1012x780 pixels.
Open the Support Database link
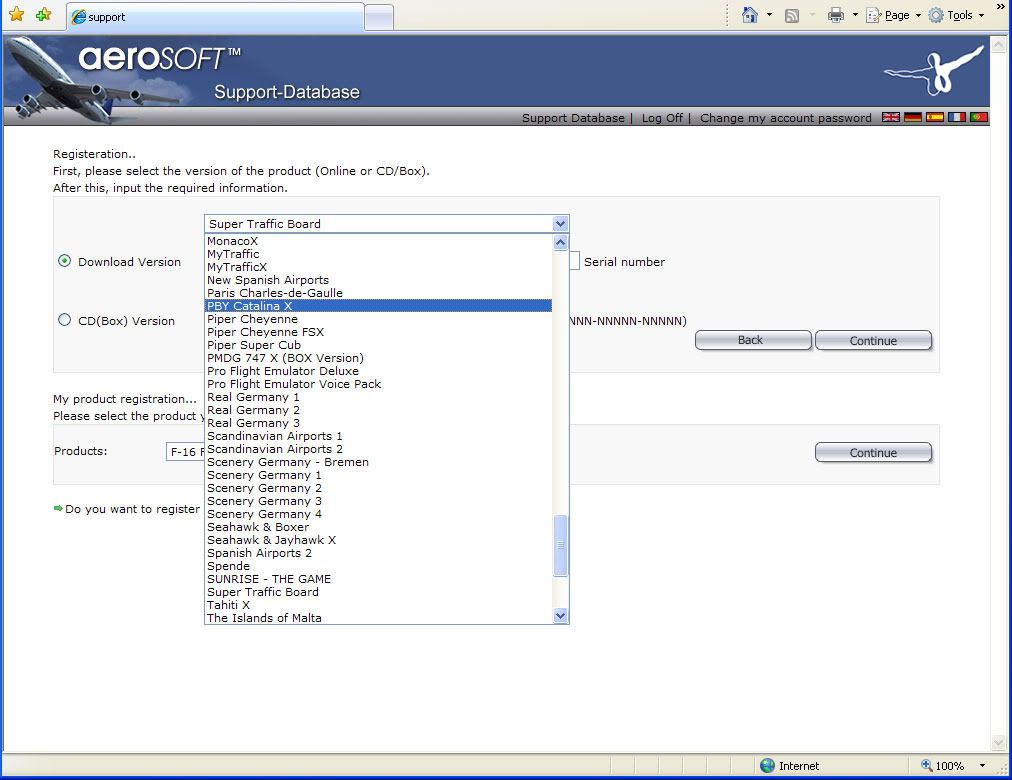pos(573,118)
